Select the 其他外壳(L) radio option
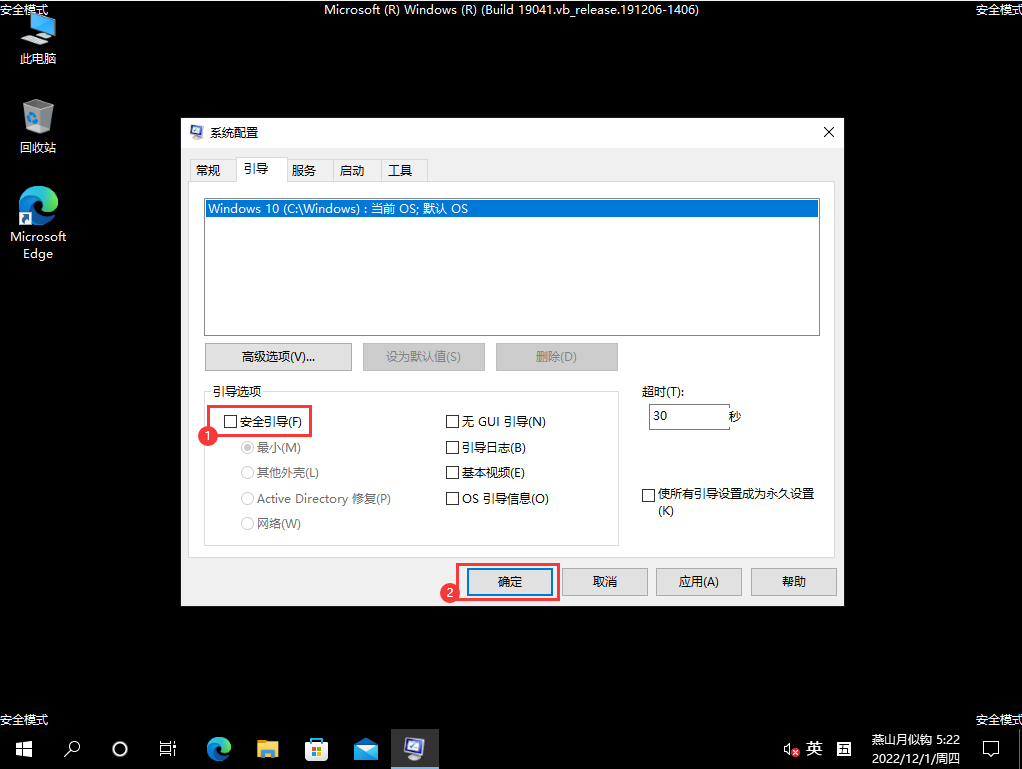Viewport: 1022px width, 769px height. pos(247,472)
